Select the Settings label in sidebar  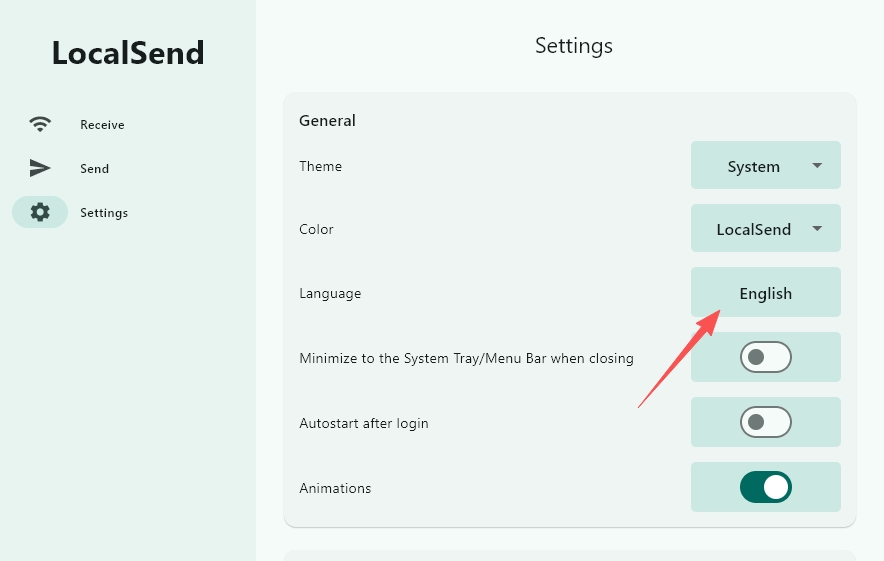click(104, 213)
